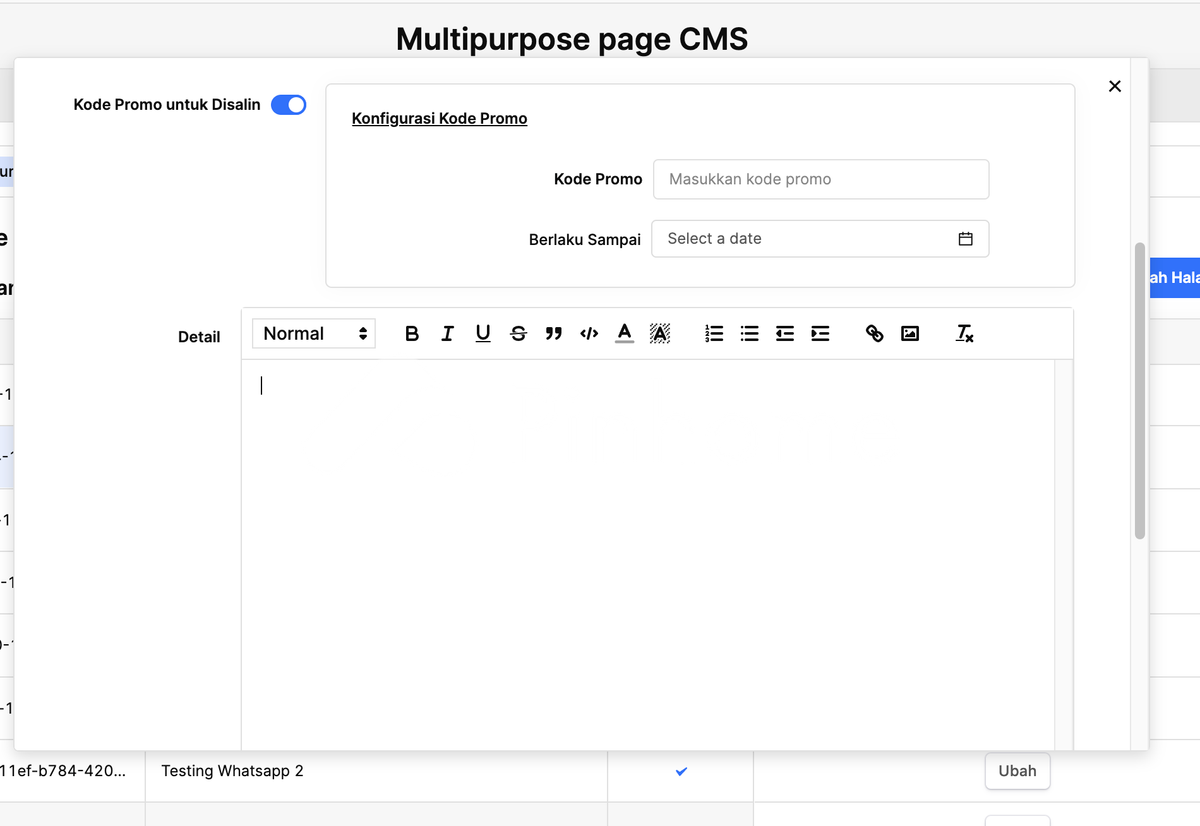The image size is (1200, 826).
Task: Toggle bold formatting in the editor
Action: tap(412, 334)
